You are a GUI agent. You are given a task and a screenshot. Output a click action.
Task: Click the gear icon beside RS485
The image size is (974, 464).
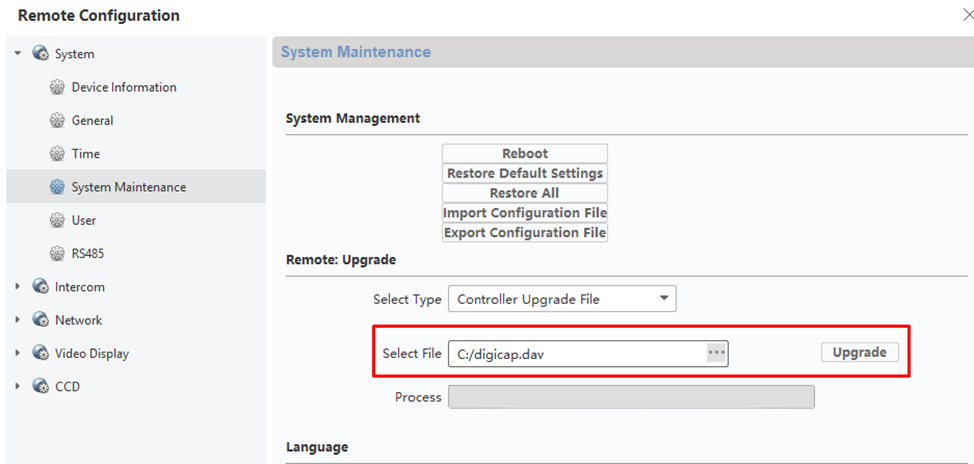pyautogui.click(x=57, y=254)
